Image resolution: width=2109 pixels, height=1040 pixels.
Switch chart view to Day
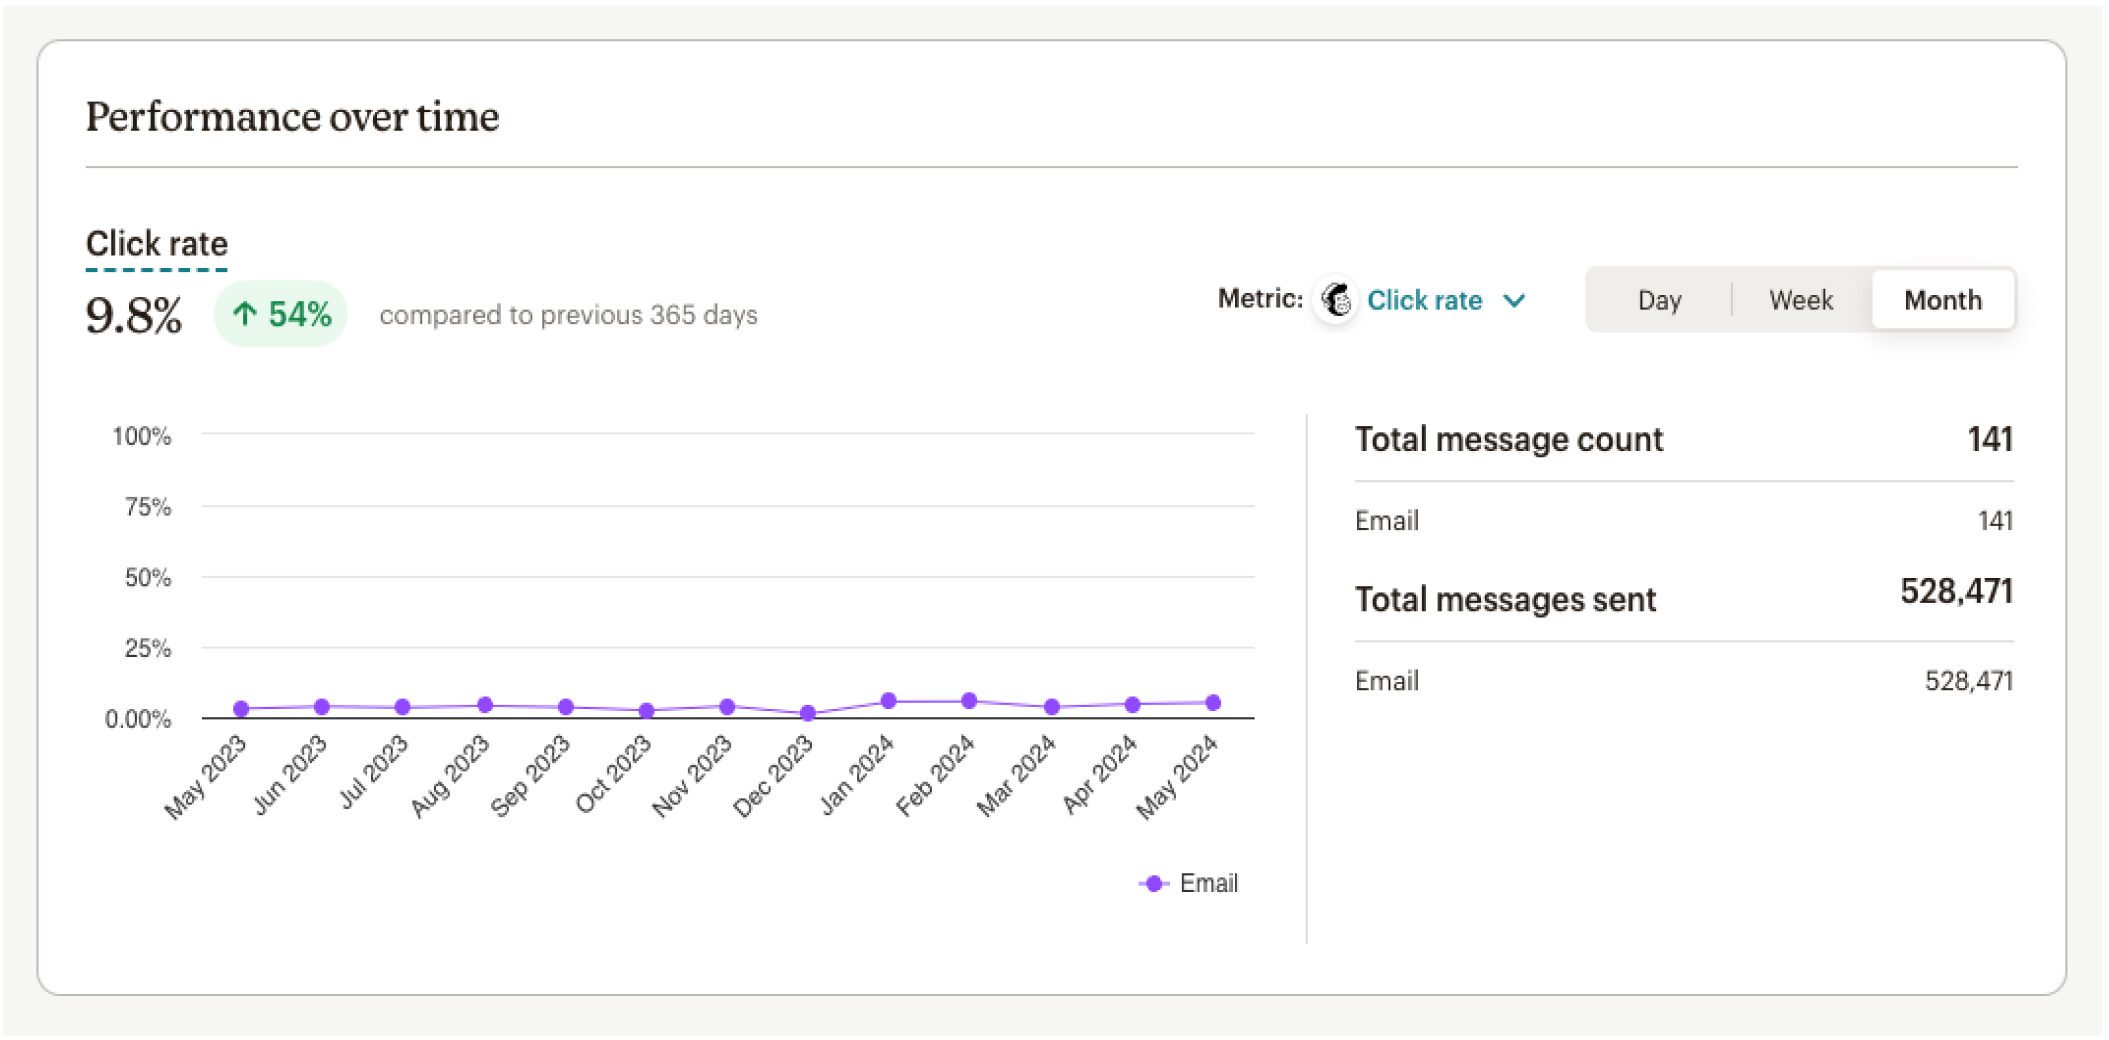click(1659, 301)
